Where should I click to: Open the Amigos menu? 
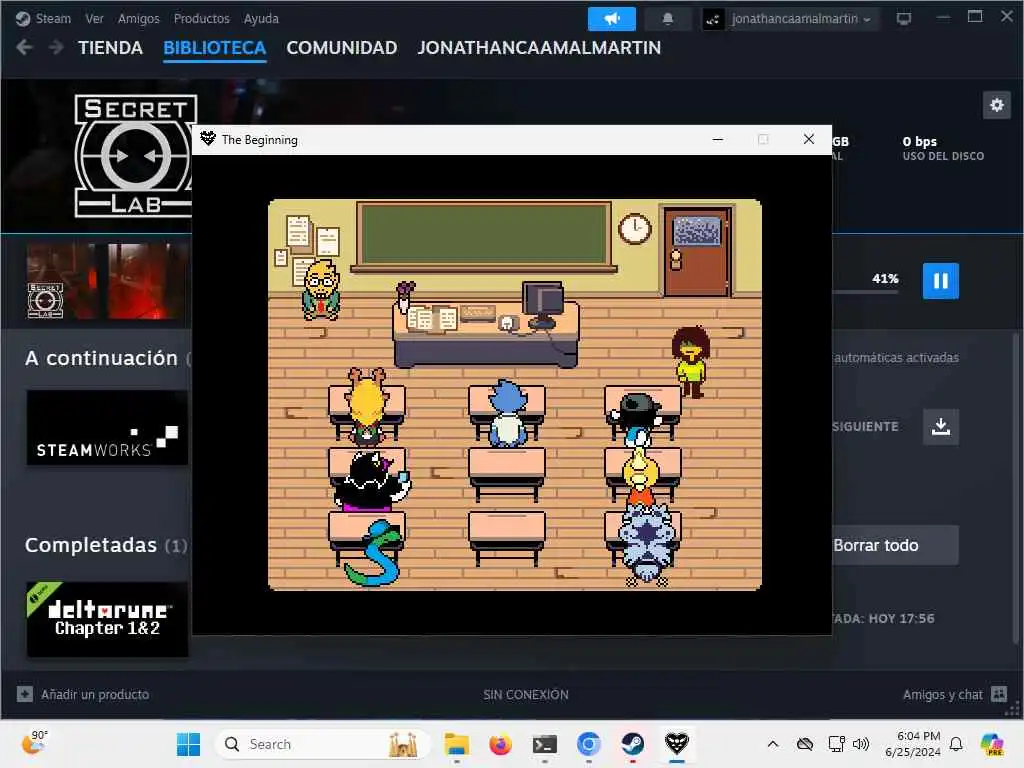click(x=138, y=18)
